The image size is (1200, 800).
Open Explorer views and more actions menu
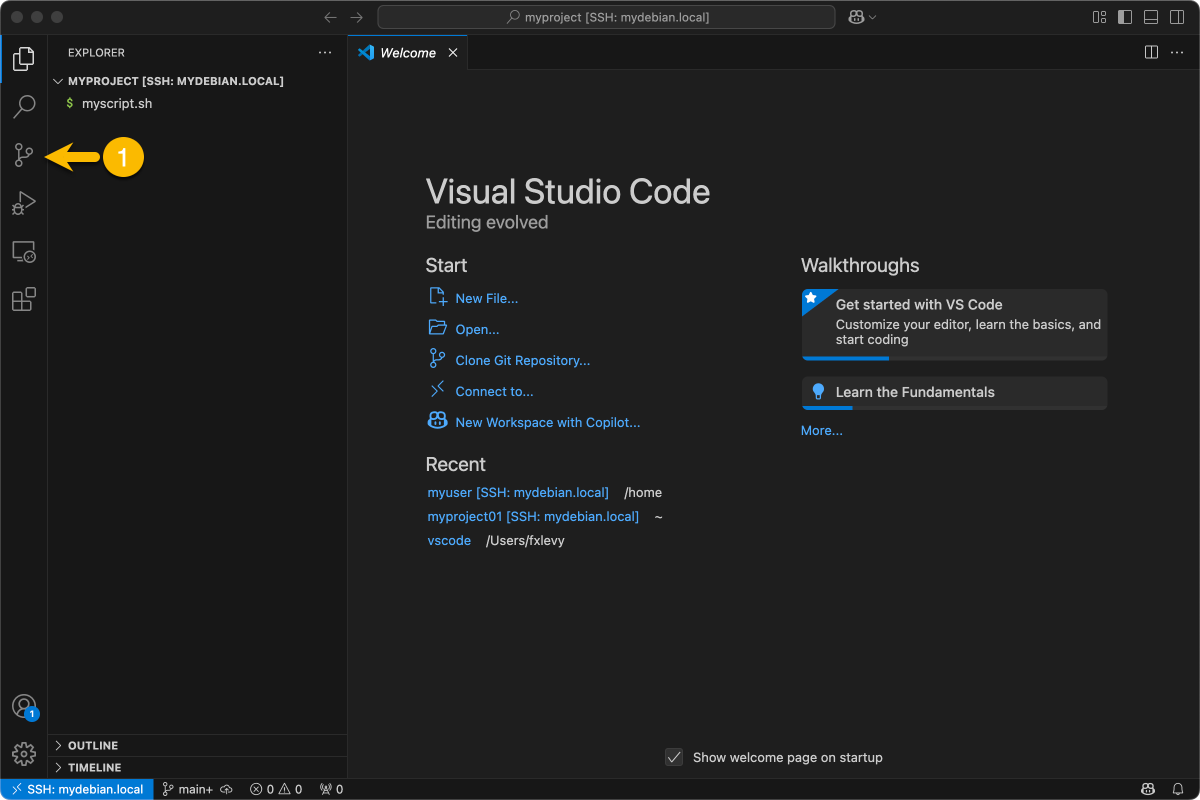coord(324,52)
